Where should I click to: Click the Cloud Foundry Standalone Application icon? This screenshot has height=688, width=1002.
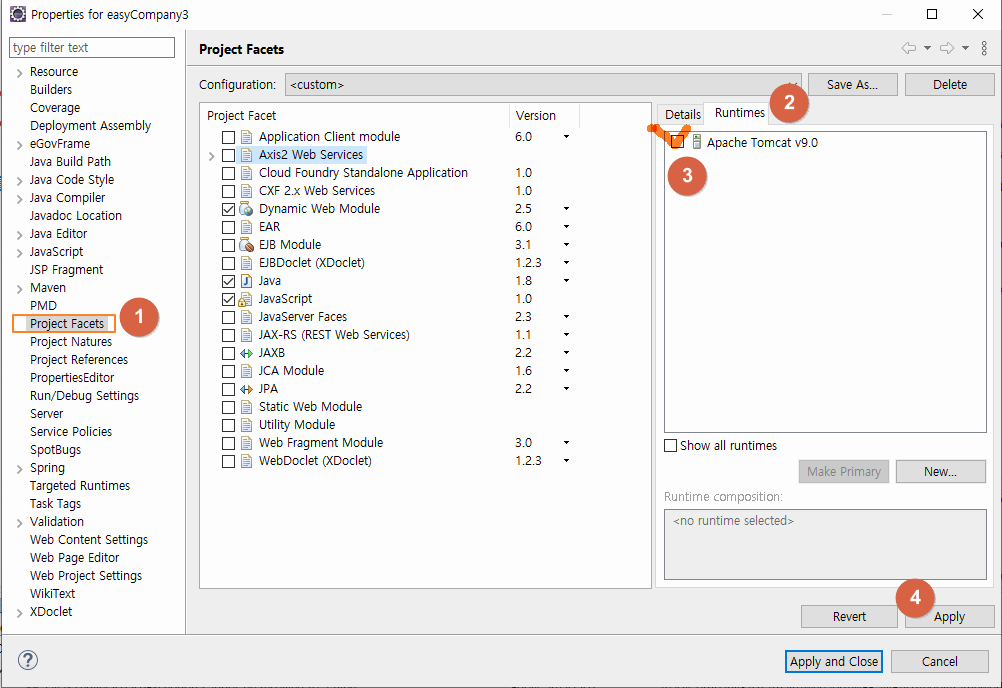pyautogui.click(x=246, y=173)
